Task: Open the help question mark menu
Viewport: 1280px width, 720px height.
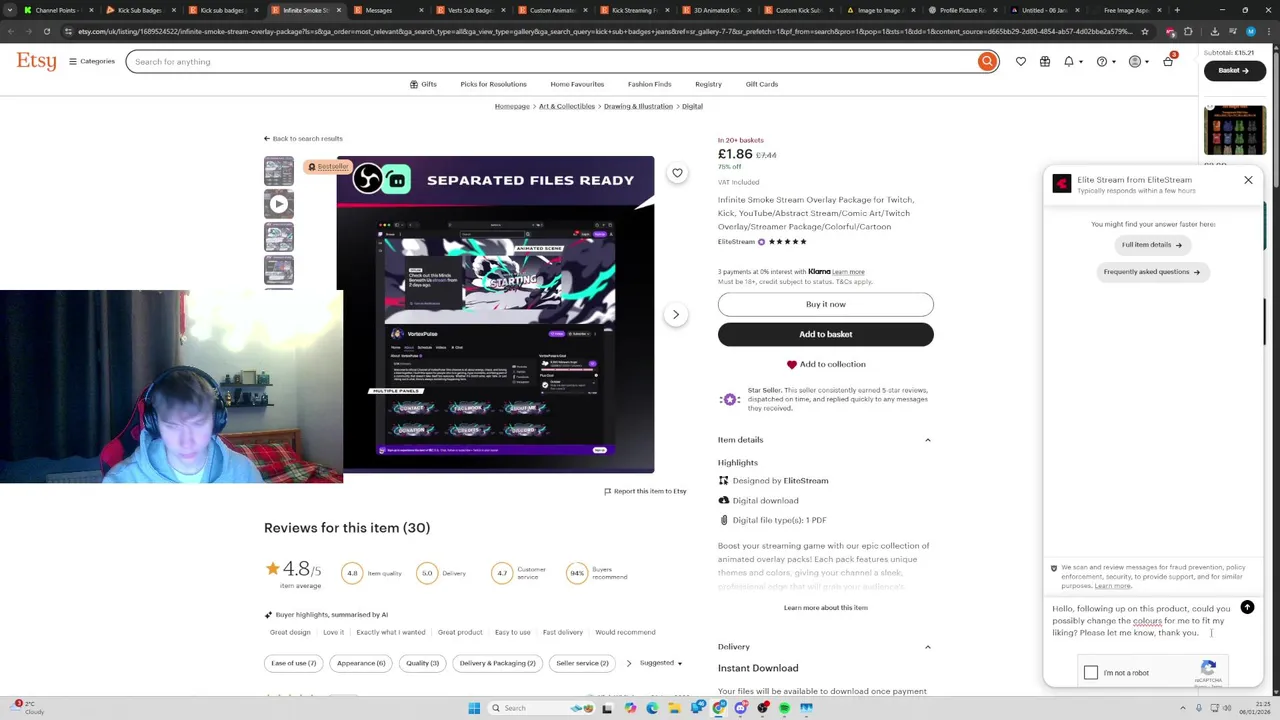Action: click(1104, 62)
